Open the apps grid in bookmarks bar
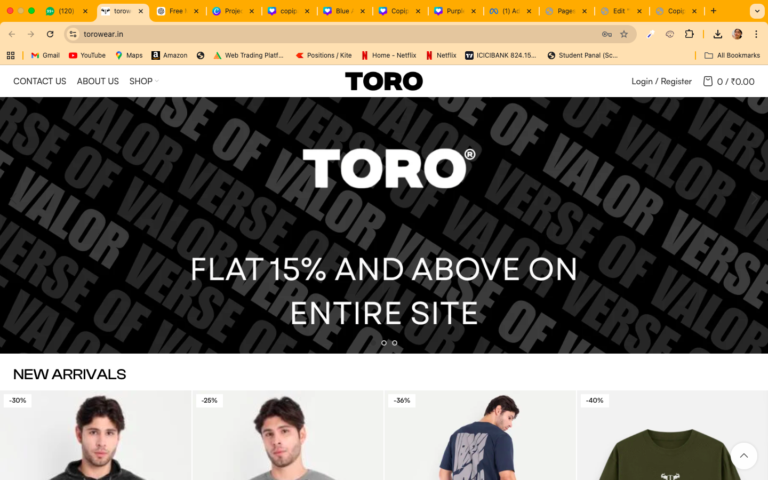Image resolution: width=768 pixels, height=480 pixels. [10, 55]
